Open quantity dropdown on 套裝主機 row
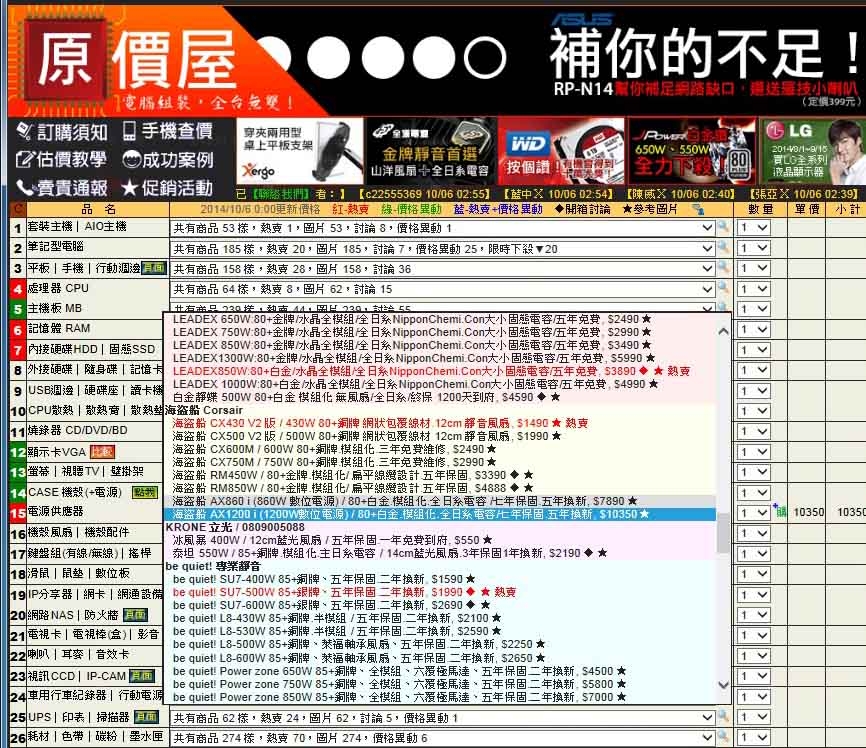866x748 pixels. tap(753, 228)
